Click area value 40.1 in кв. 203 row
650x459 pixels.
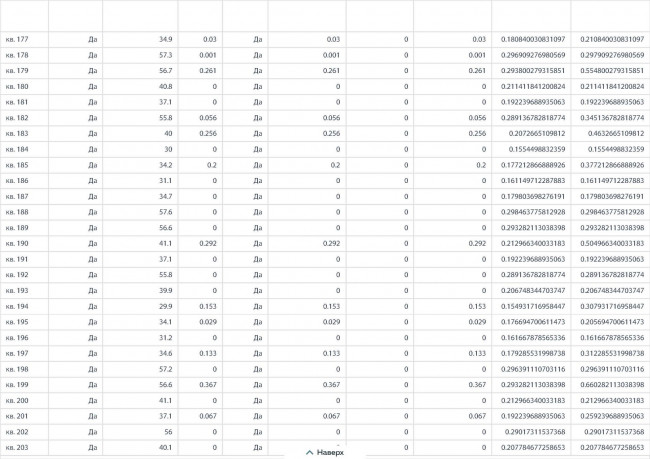coord(165,447)
